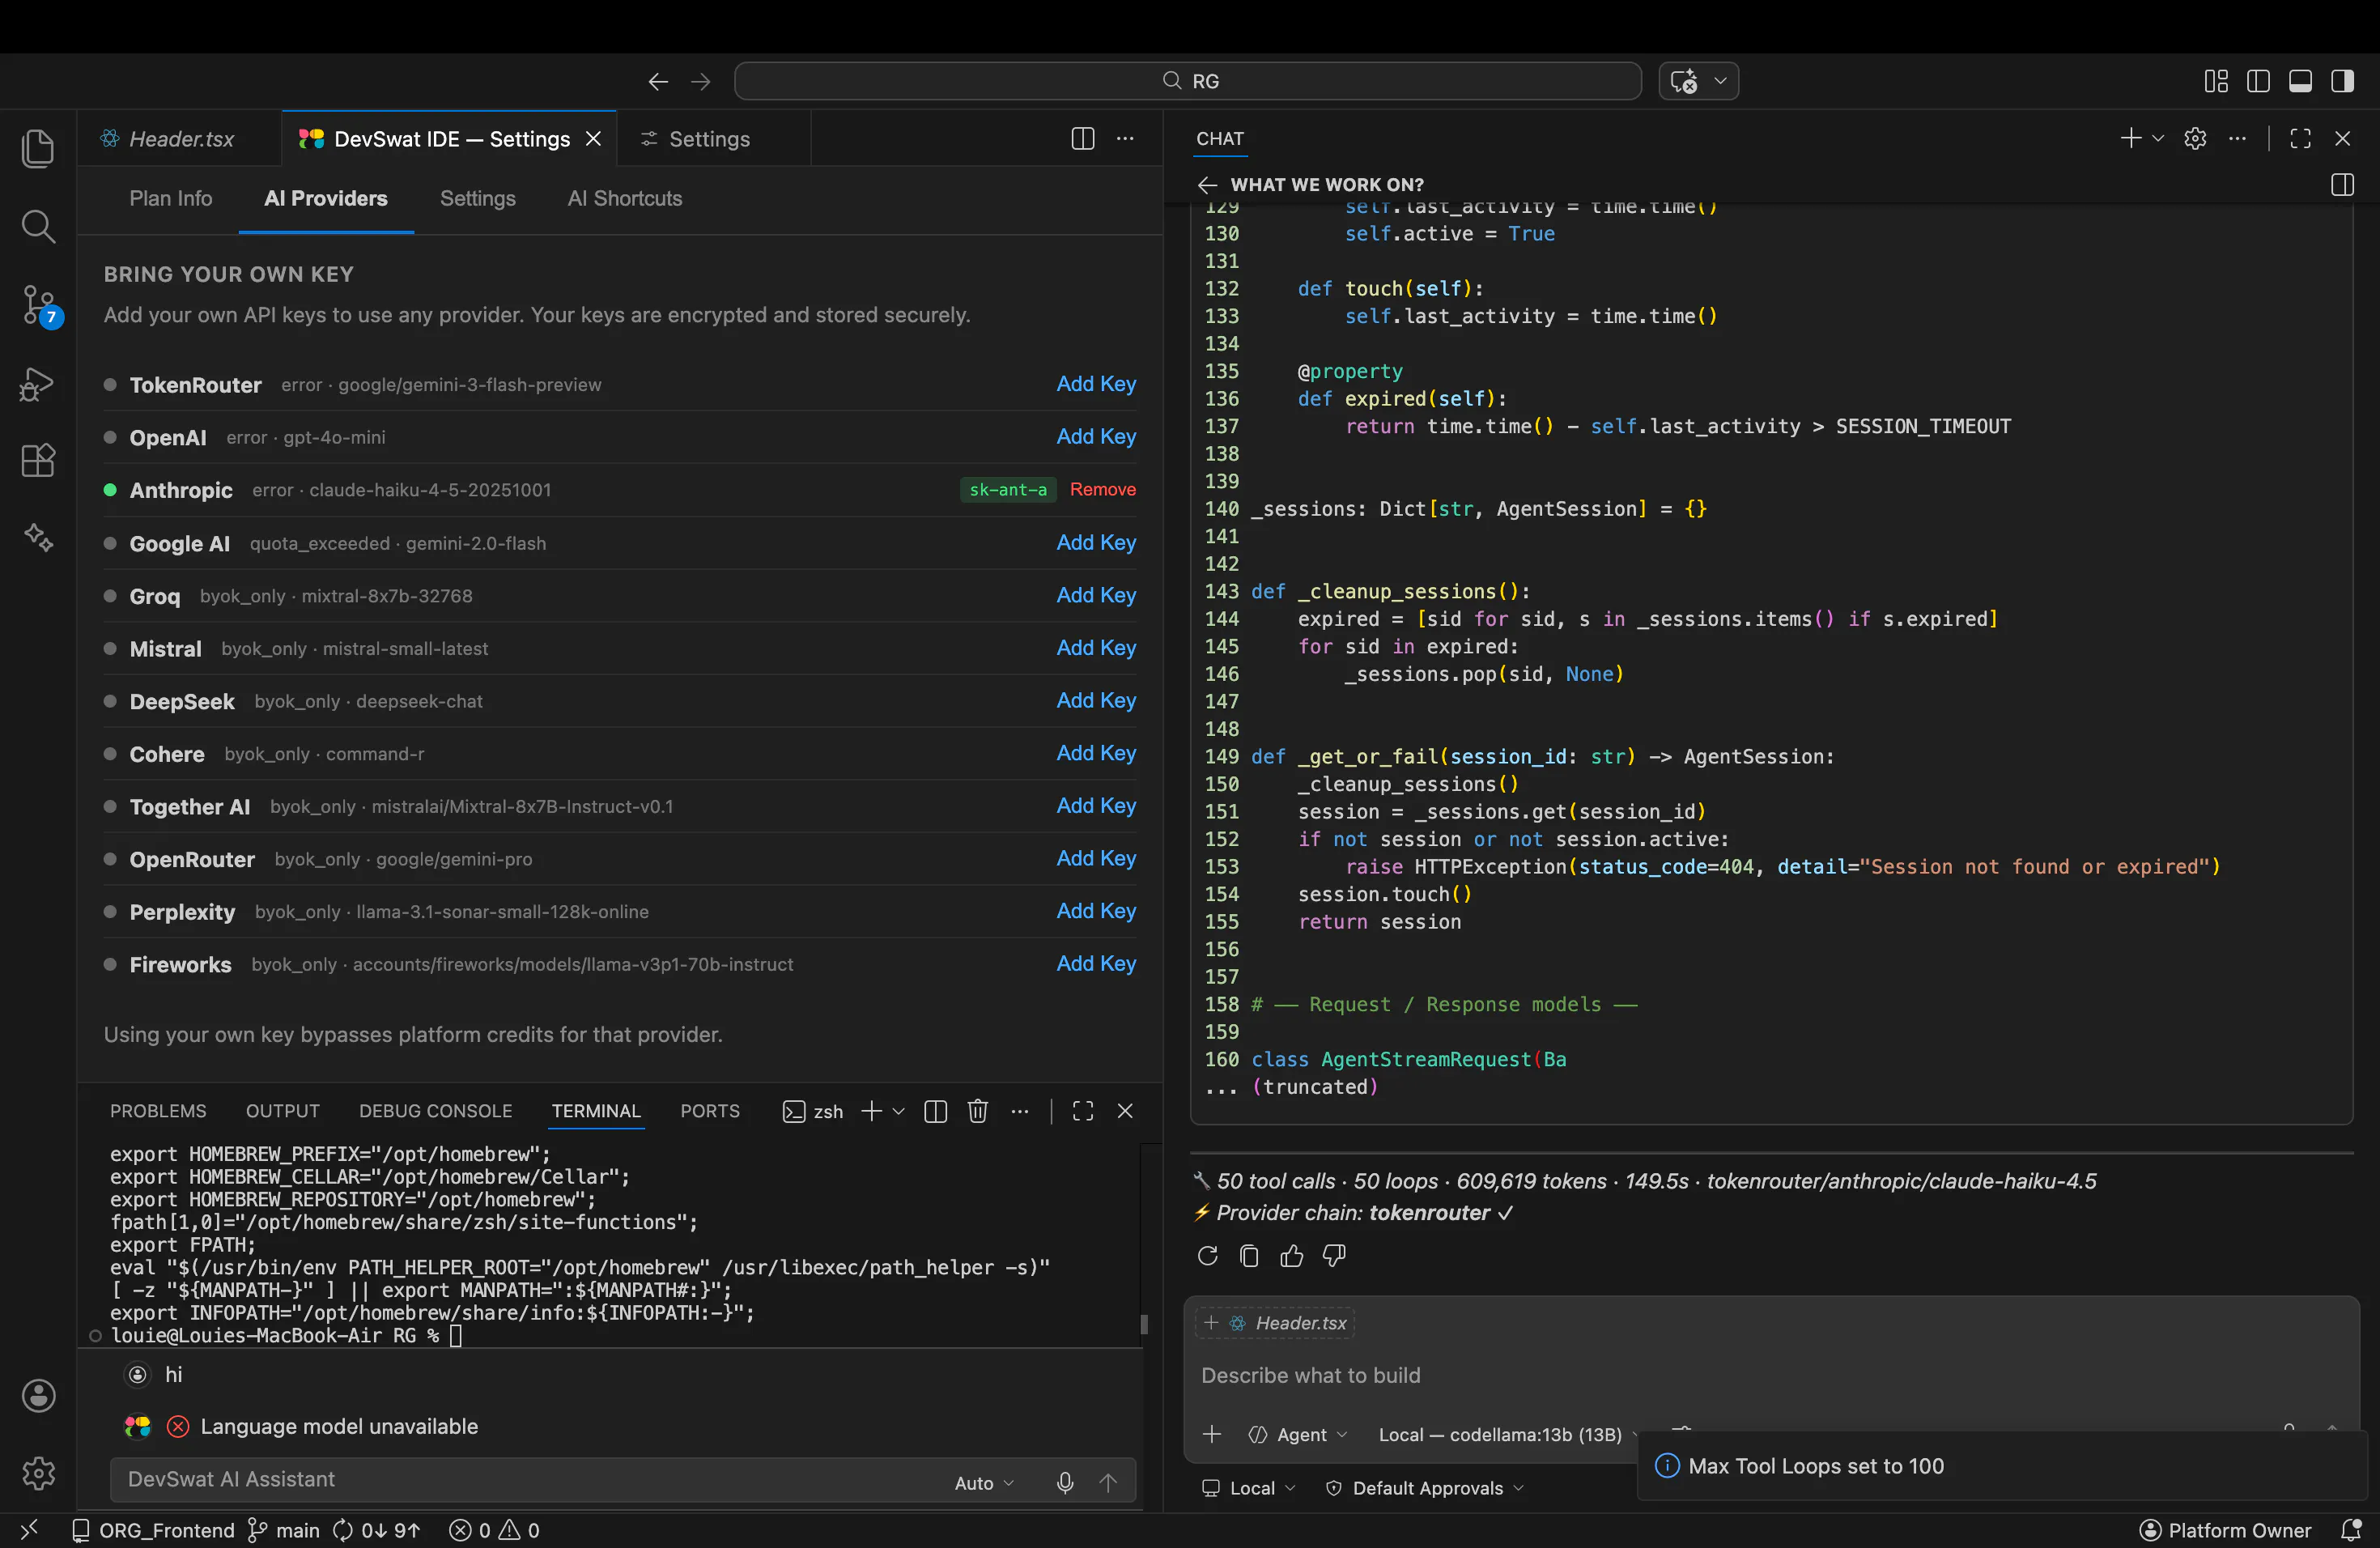Open the Local codellama:13b model picker
This screenshot has height=1548, width=2380.
tap(1508, 1434)
